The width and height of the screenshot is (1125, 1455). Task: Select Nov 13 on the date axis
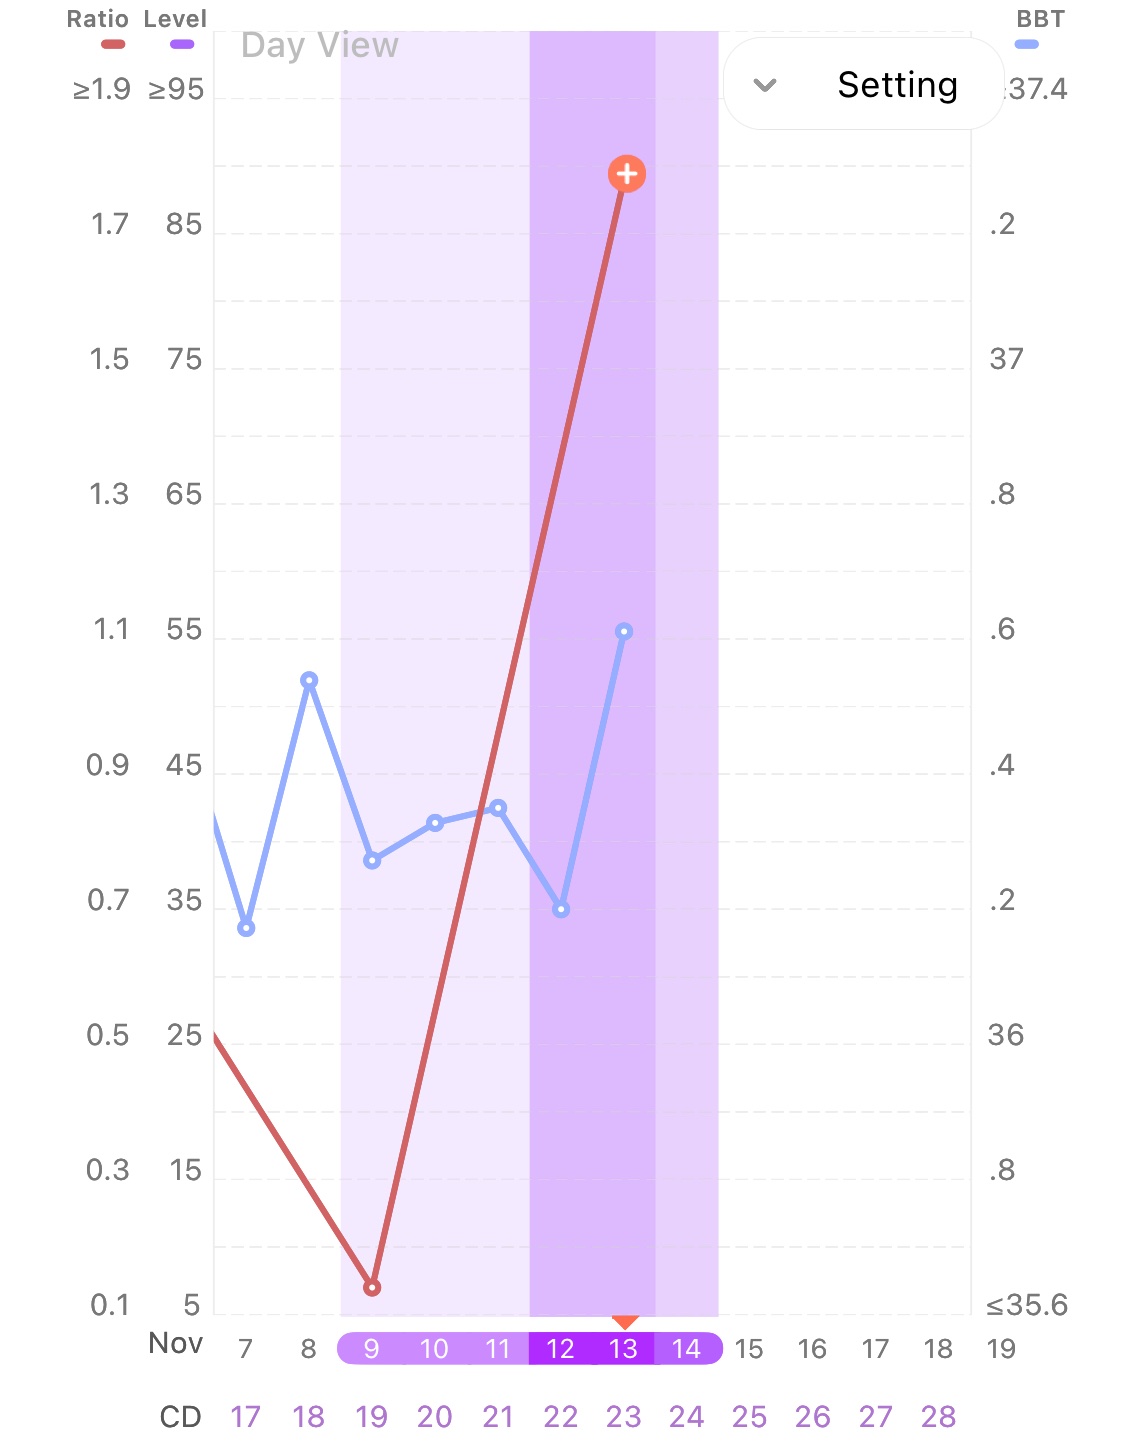623,1349
